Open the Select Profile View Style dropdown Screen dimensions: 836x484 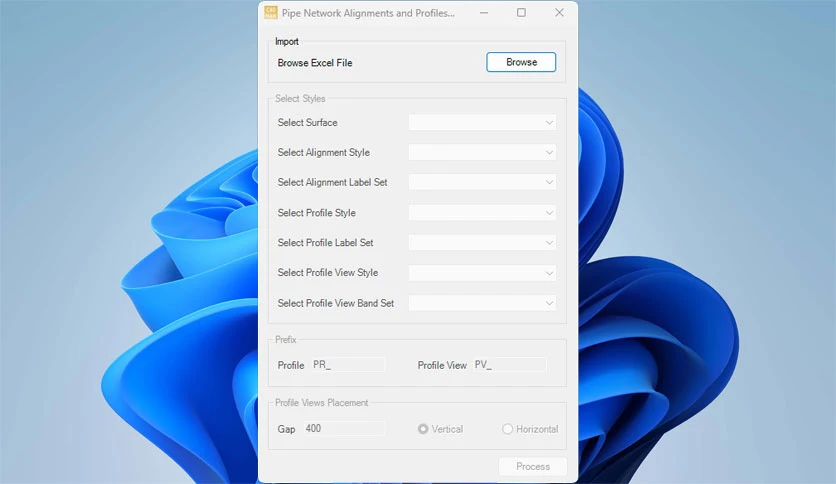point(483,273)
